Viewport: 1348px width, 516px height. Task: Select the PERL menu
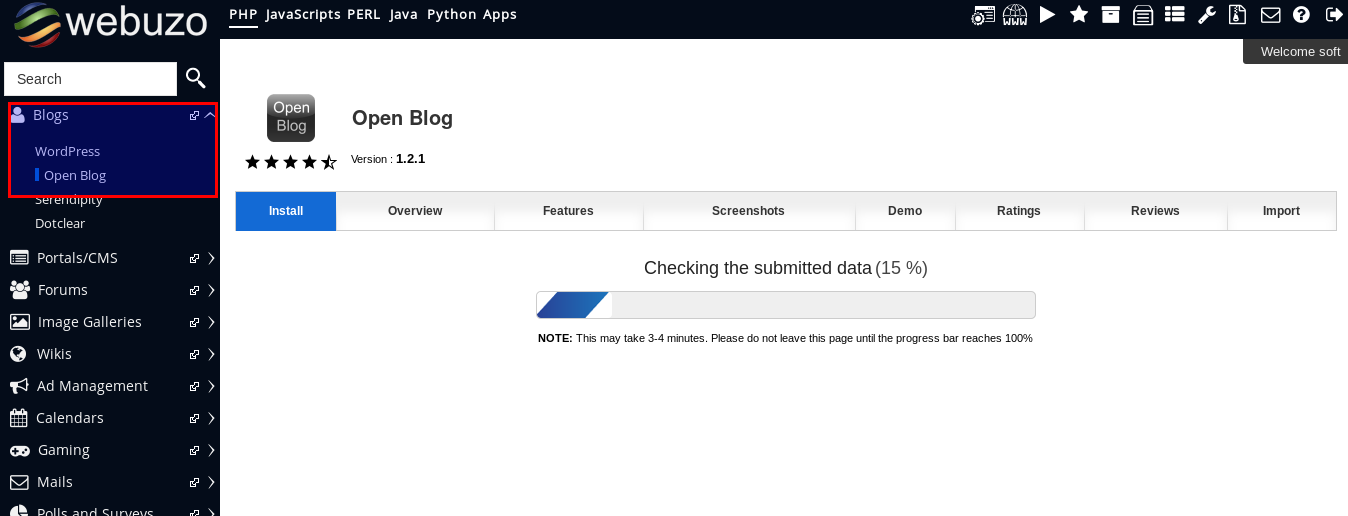(364, 14)
